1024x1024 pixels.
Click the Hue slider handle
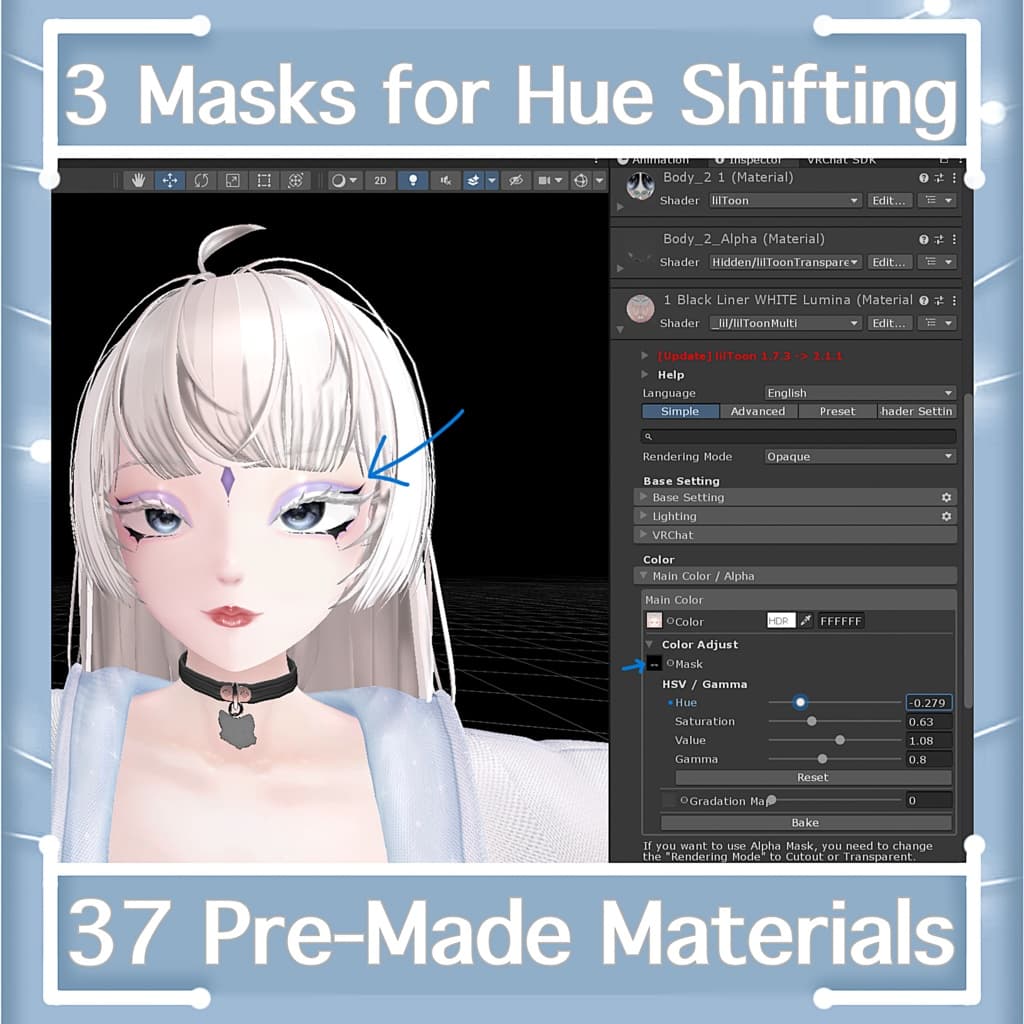pos(800,703)
